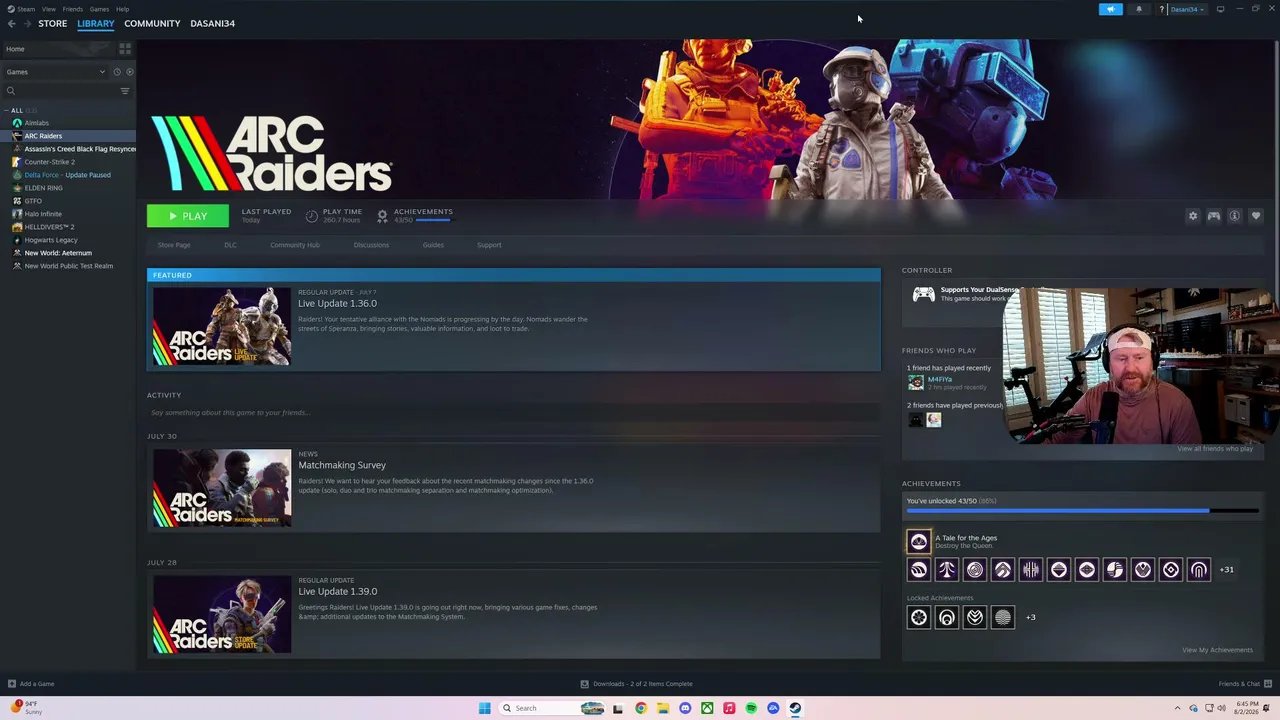This screenshot has width=1280, height=720.
Task: Go back with the navigation back arrow
Action: click(x=12, y=23)
